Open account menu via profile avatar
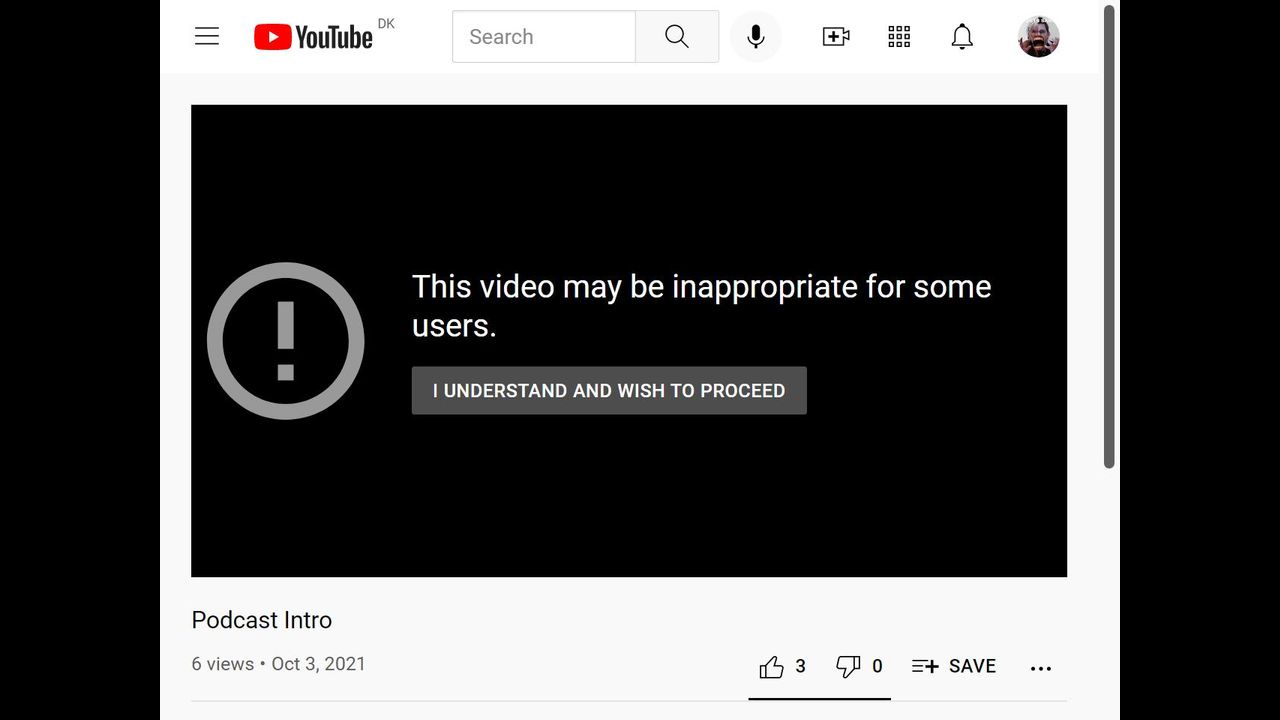 tap(1038, 37)
